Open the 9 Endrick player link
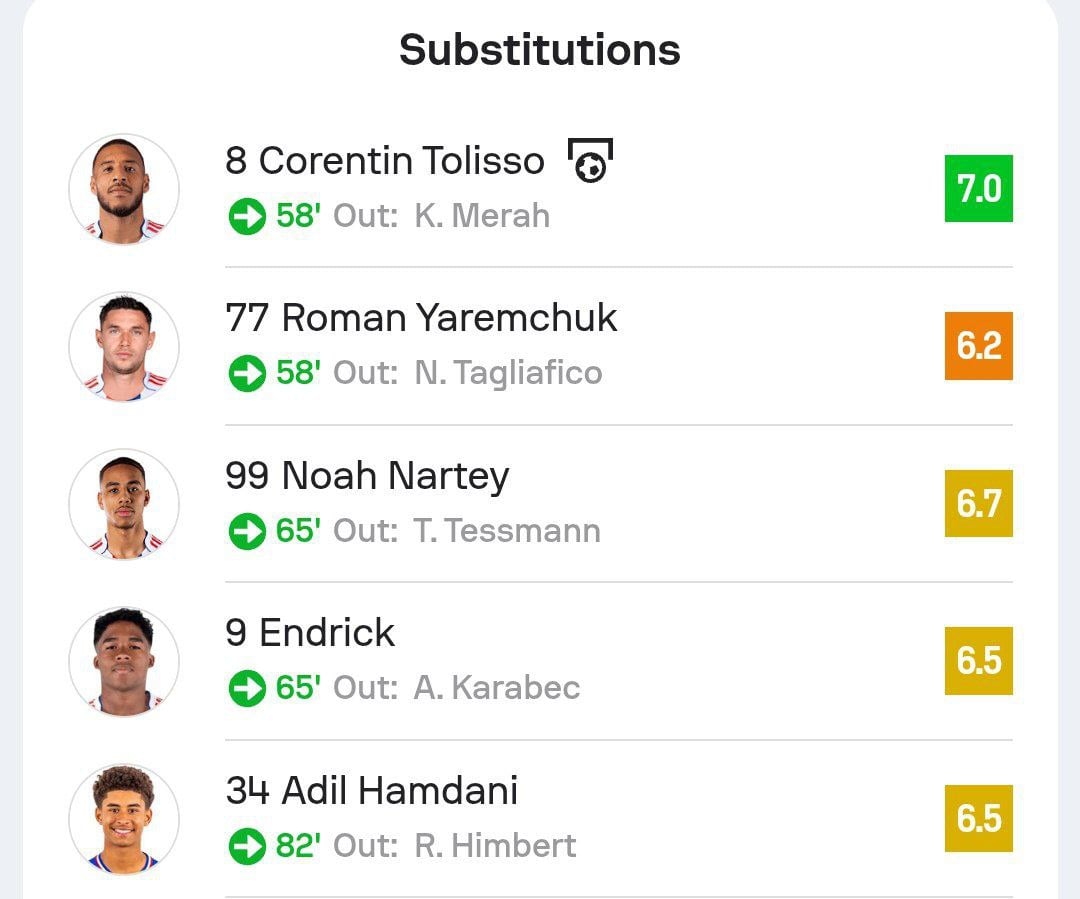Screen dimensions: 1080x899 click(x=310, y=633)
